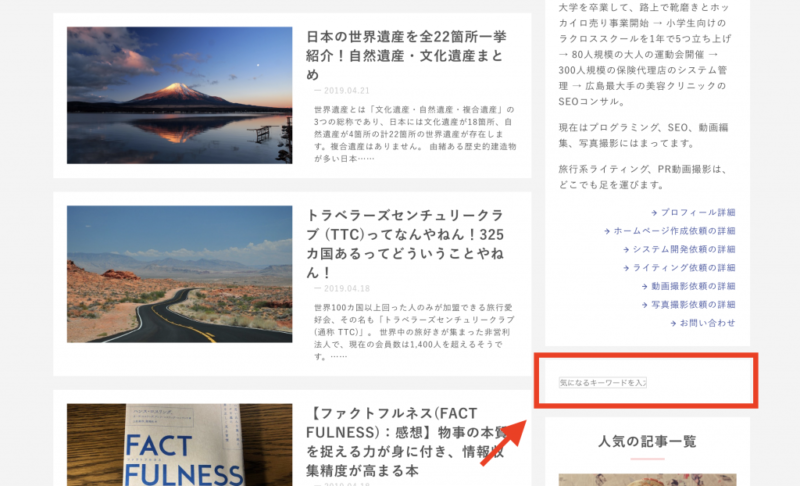Open FACTFULNESS book article thumbnail
The width and height of the screenshot is (800, 486).
tap(180, 445)
